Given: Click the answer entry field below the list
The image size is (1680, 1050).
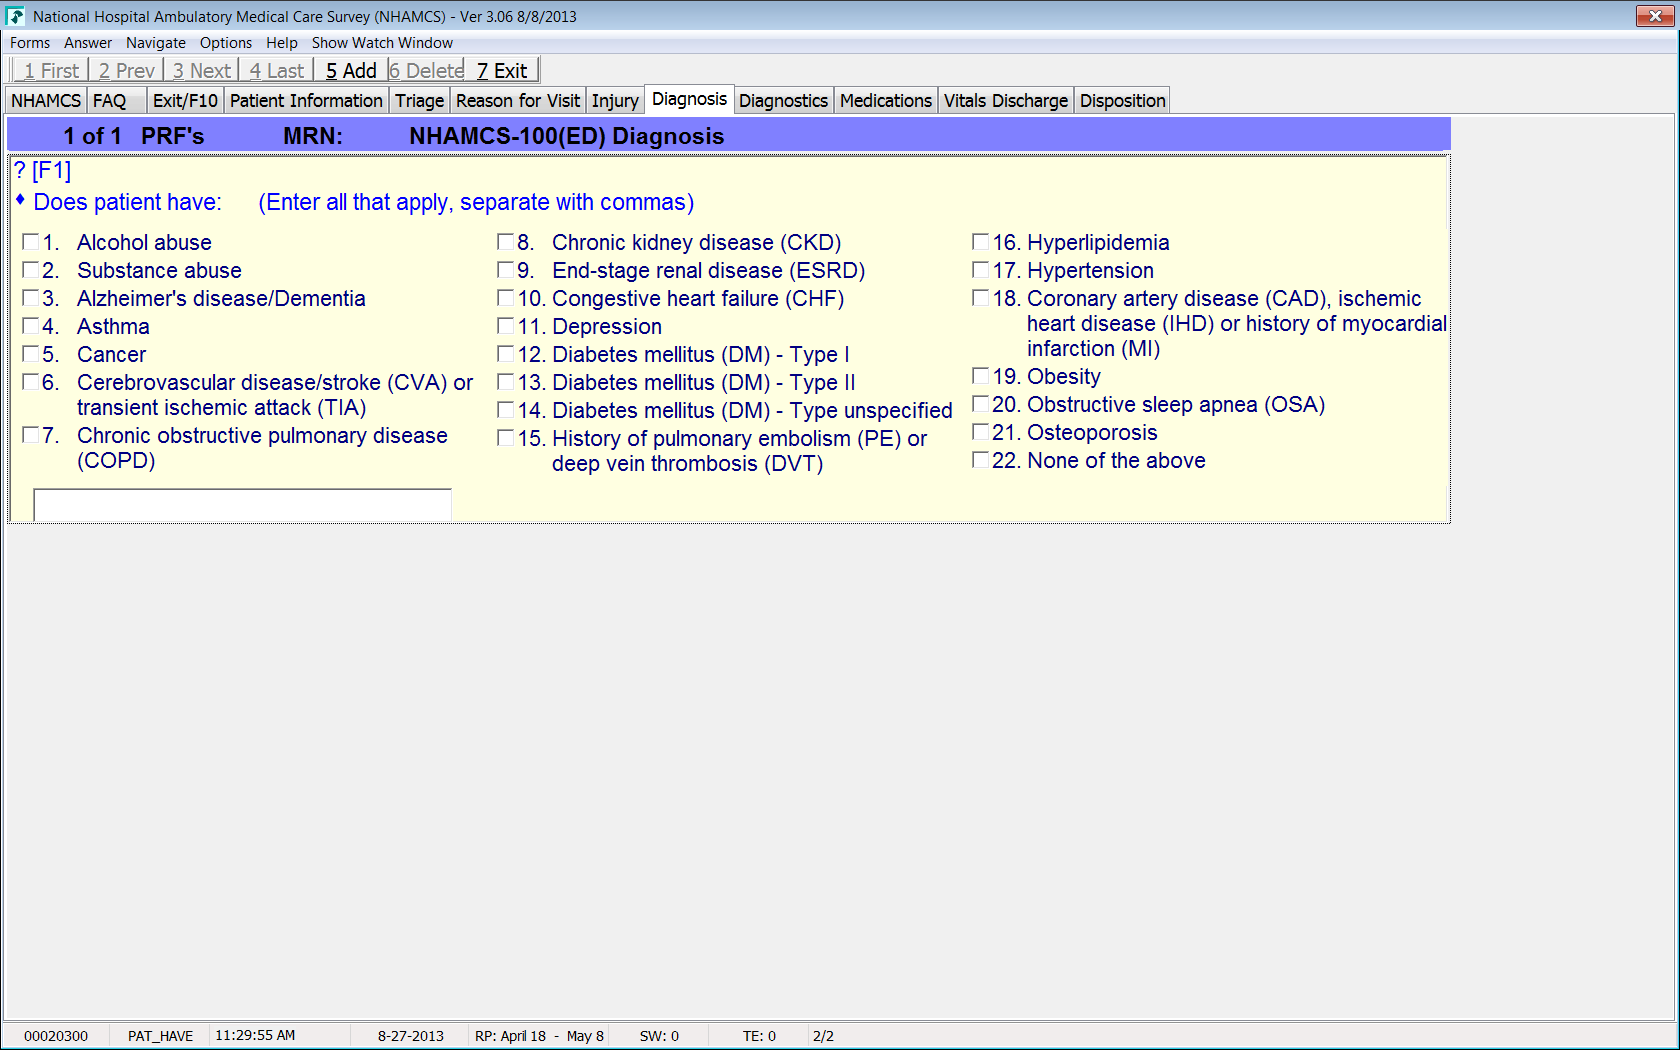Looking at the screenshot, I should [243, 505].
